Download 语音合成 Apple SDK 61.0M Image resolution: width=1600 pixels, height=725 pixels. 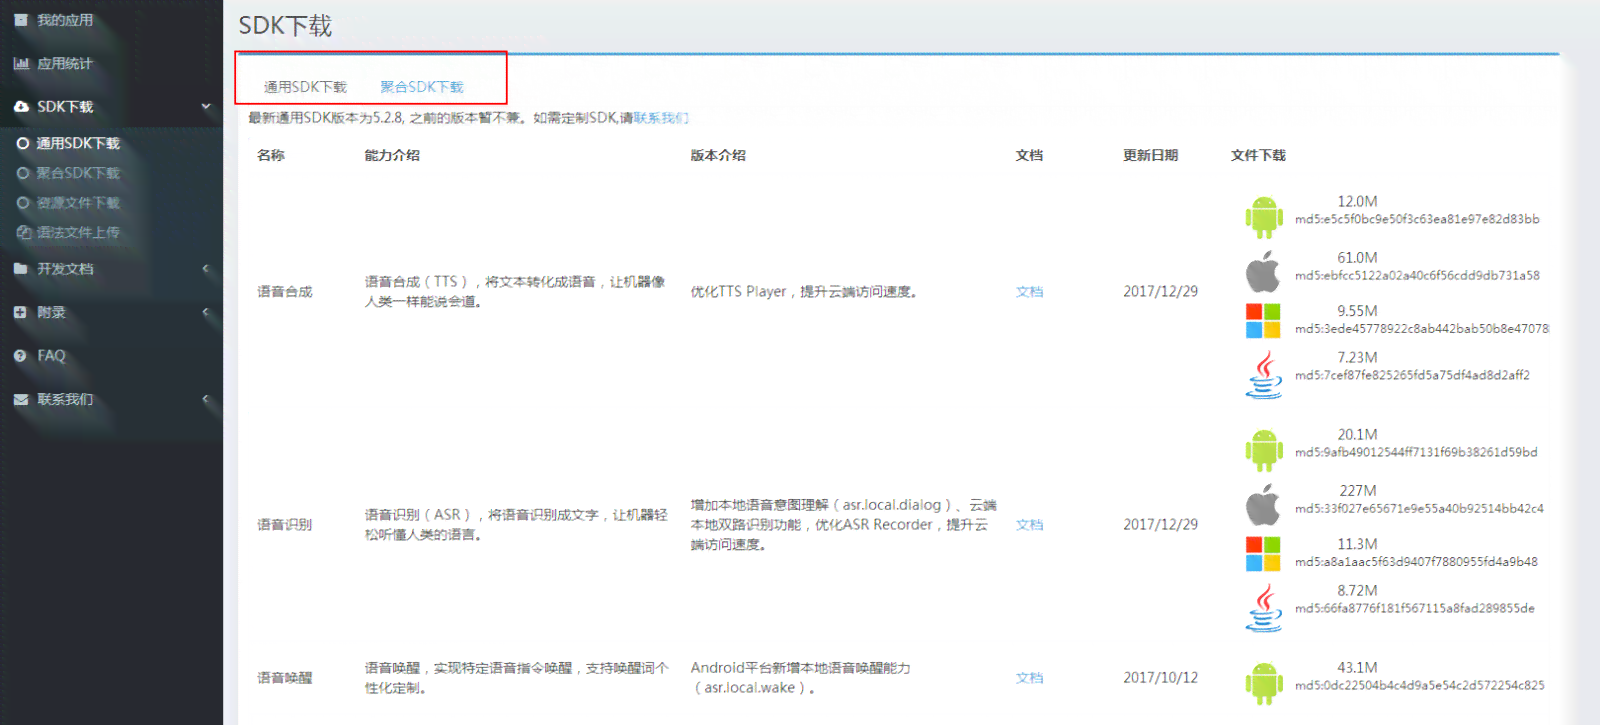pyautogui.click(x=1263, y=271)
